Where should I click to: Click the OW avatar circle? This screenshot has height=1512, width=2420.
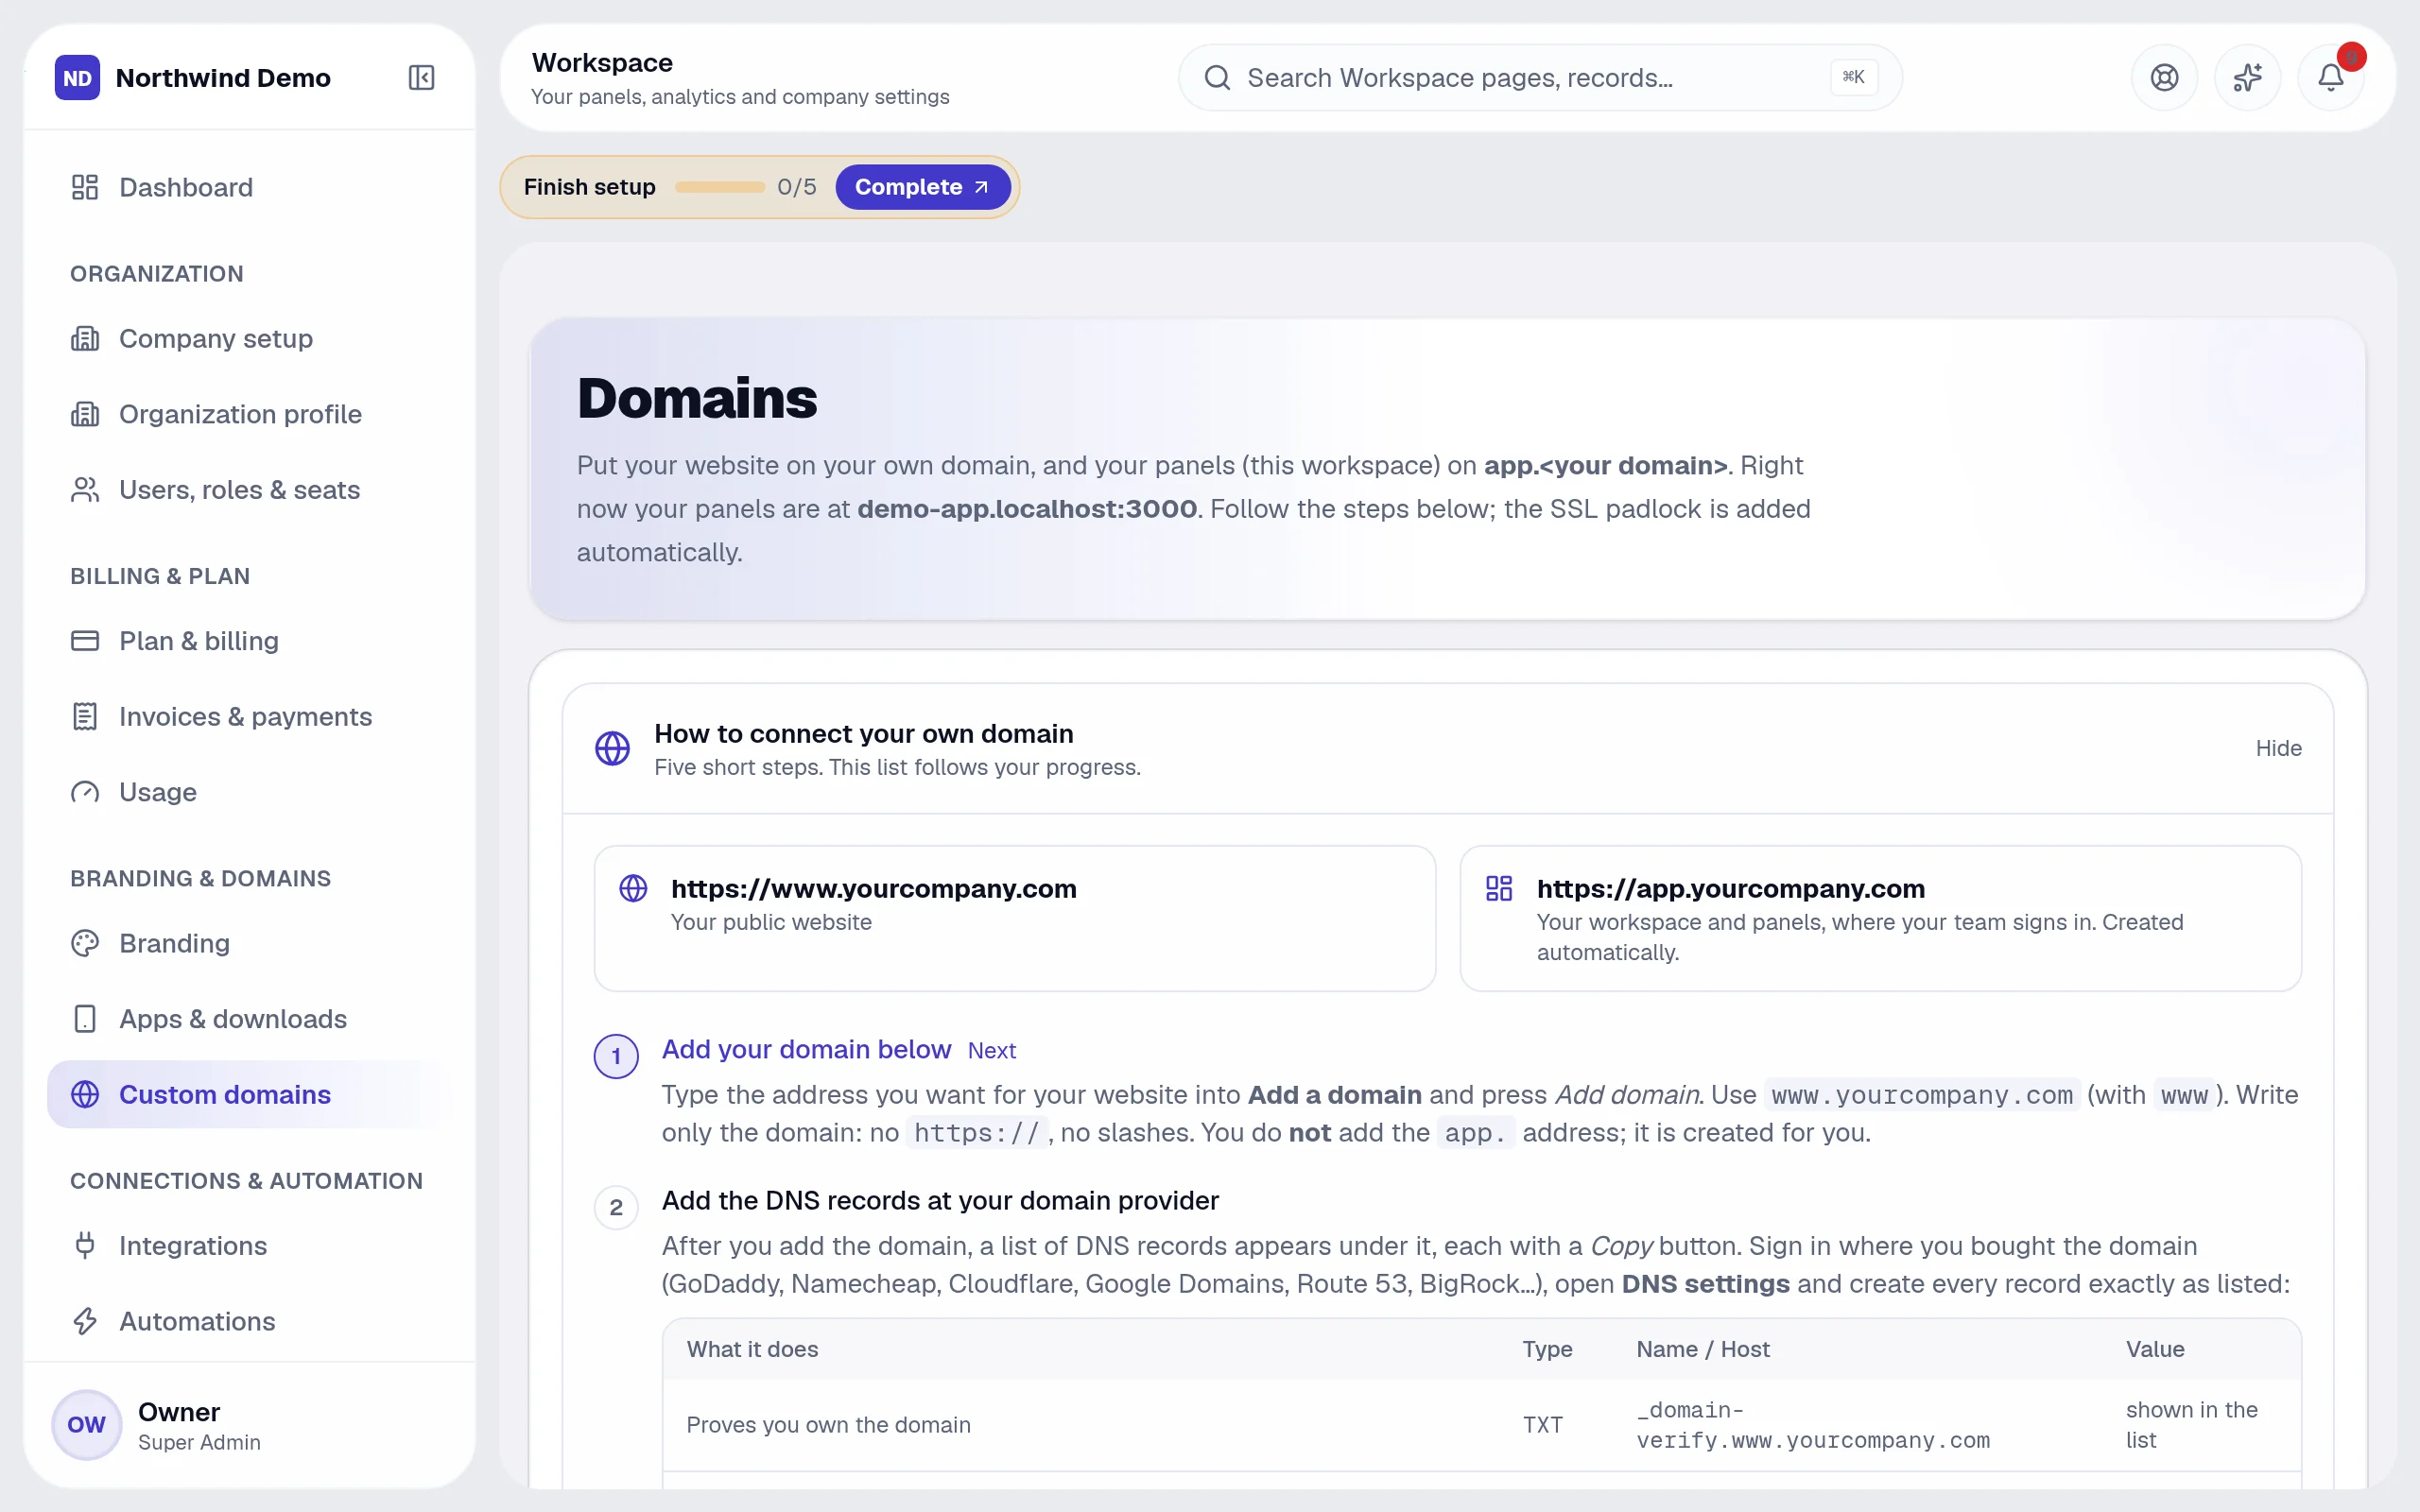point(86,1425)
